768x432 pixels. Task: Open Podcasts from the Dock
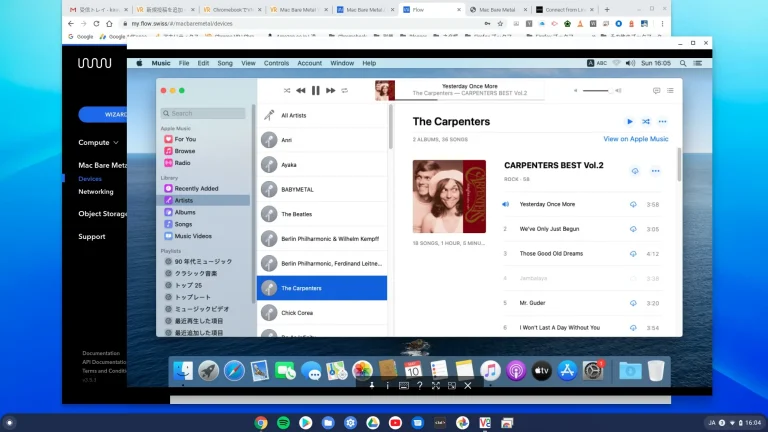click(516, 371)
